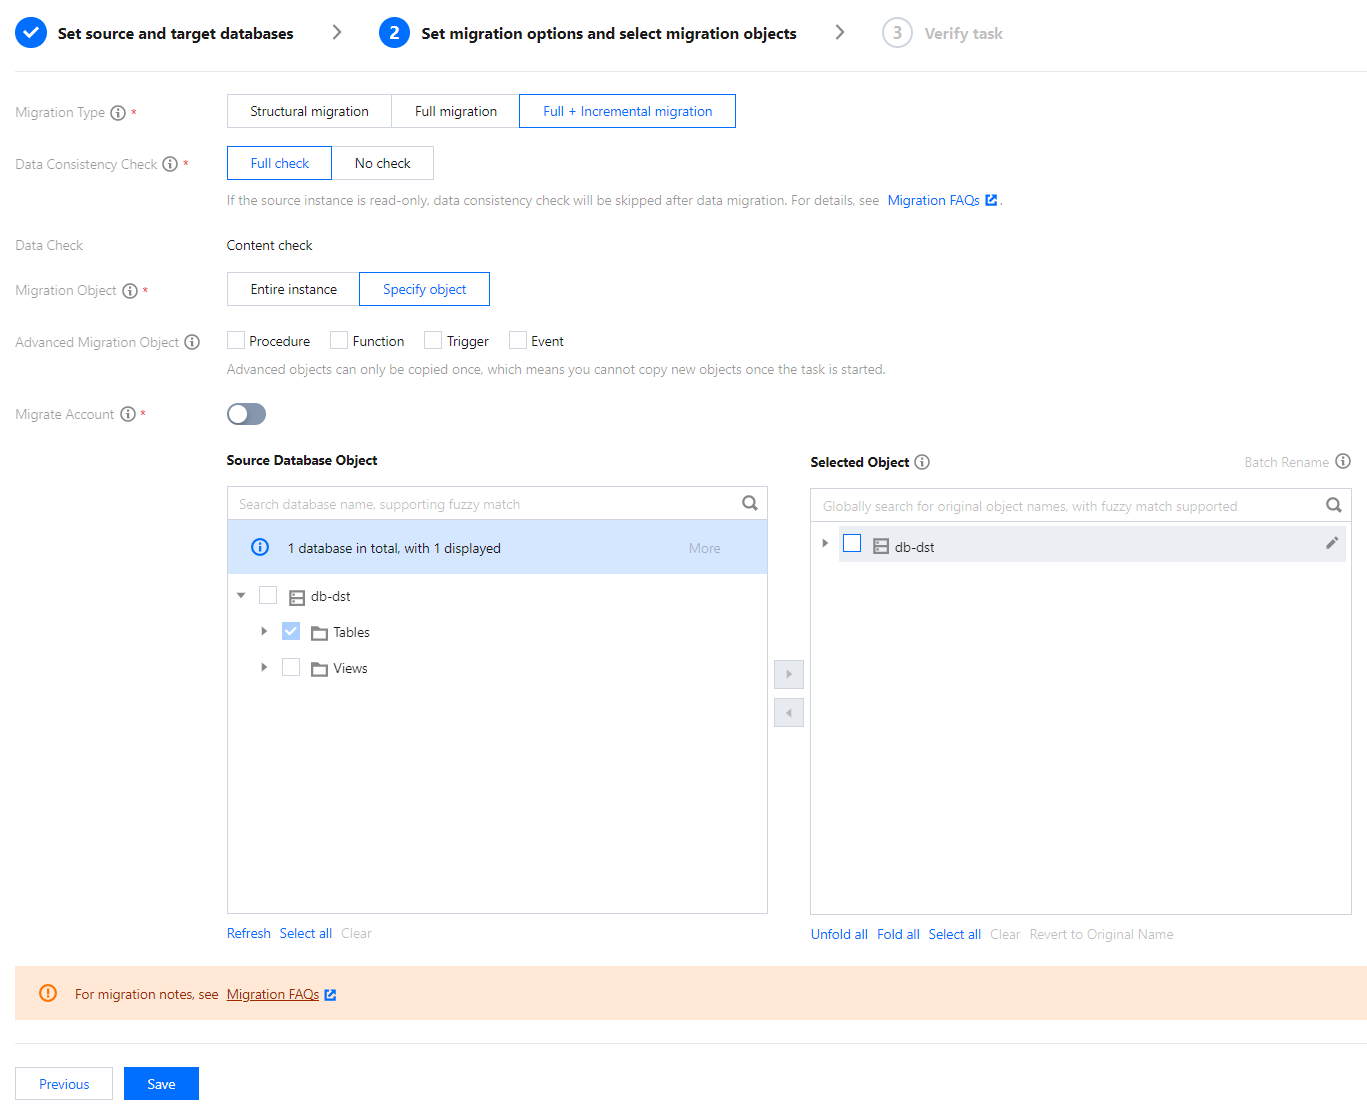The height and width of the screenshot is (1109, 1367).
Task: Click the Migration Type info icon
Action: click(x=118, y=113)
